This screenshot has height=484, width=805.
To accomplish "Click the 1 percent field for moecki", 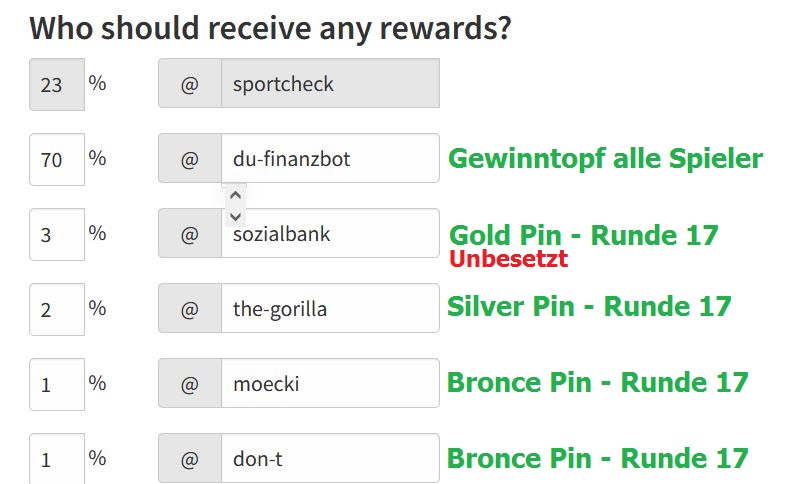I will click(x=57, y=384).
